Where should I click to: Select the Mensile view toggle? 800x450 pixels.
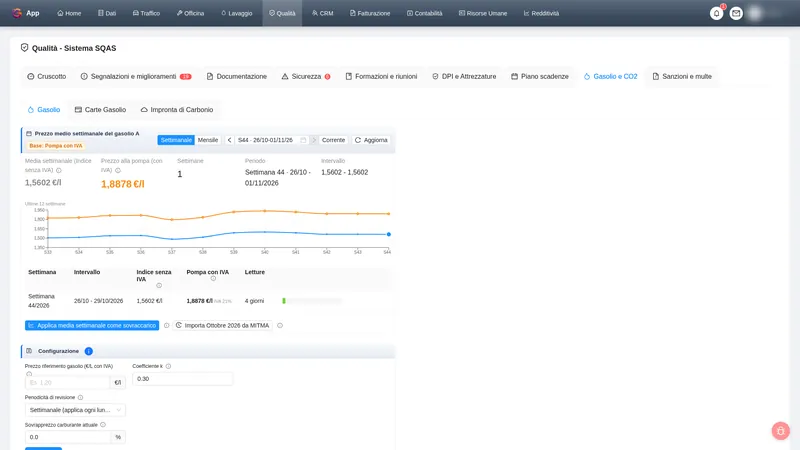[x=208, y=140]
